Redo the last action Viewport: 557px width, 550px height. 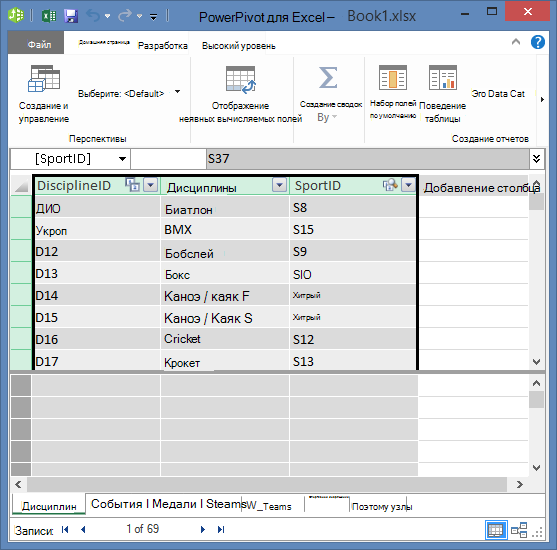pos(124,16)
